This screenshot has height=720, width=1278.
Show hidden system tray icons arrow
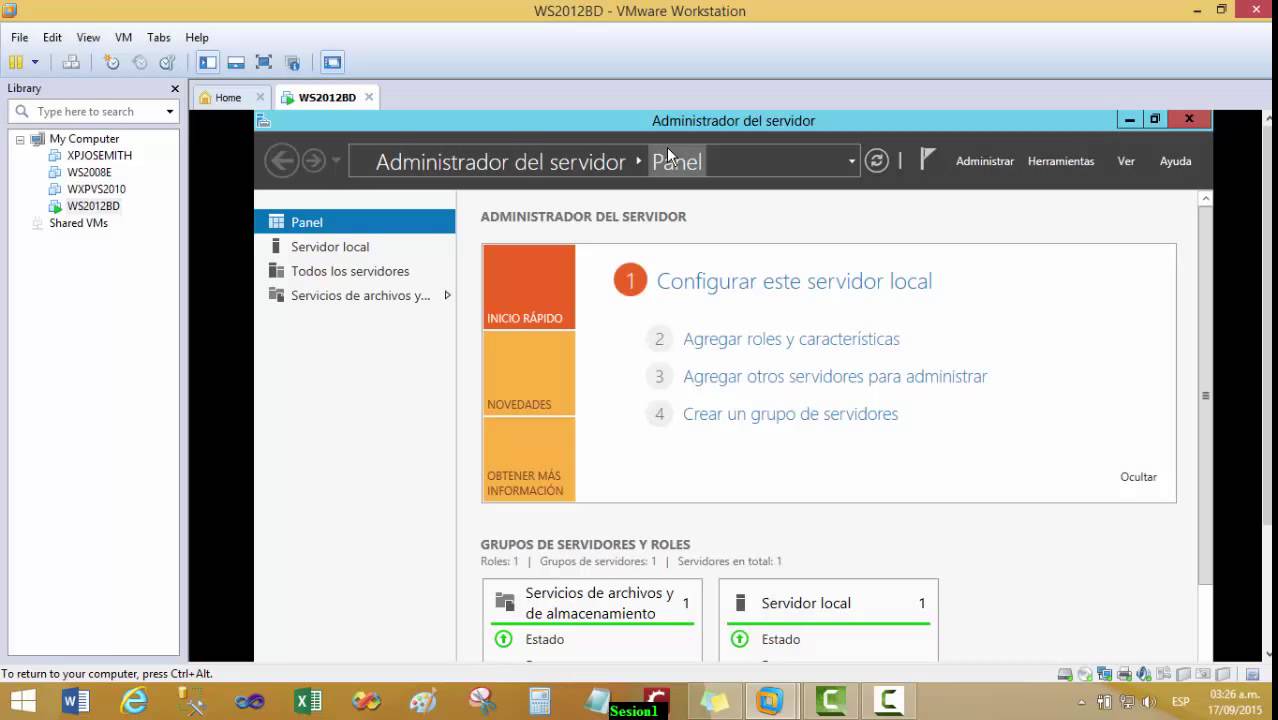[1082, 701]
